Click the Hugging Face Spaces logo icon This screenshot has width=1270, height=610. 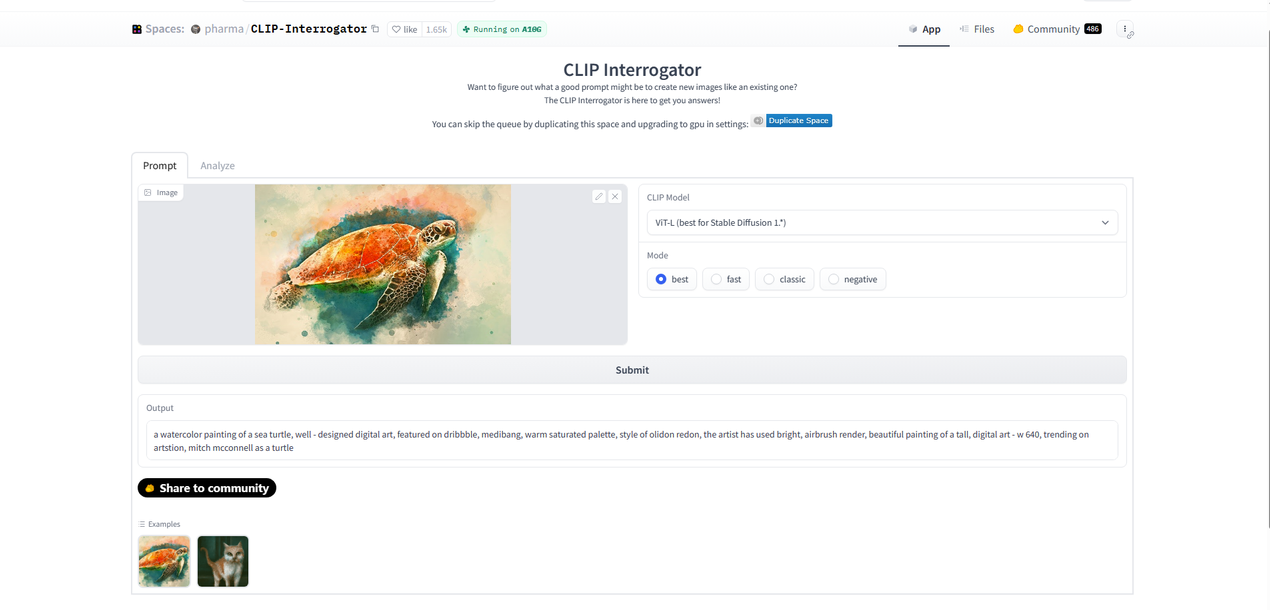[137, 29]
